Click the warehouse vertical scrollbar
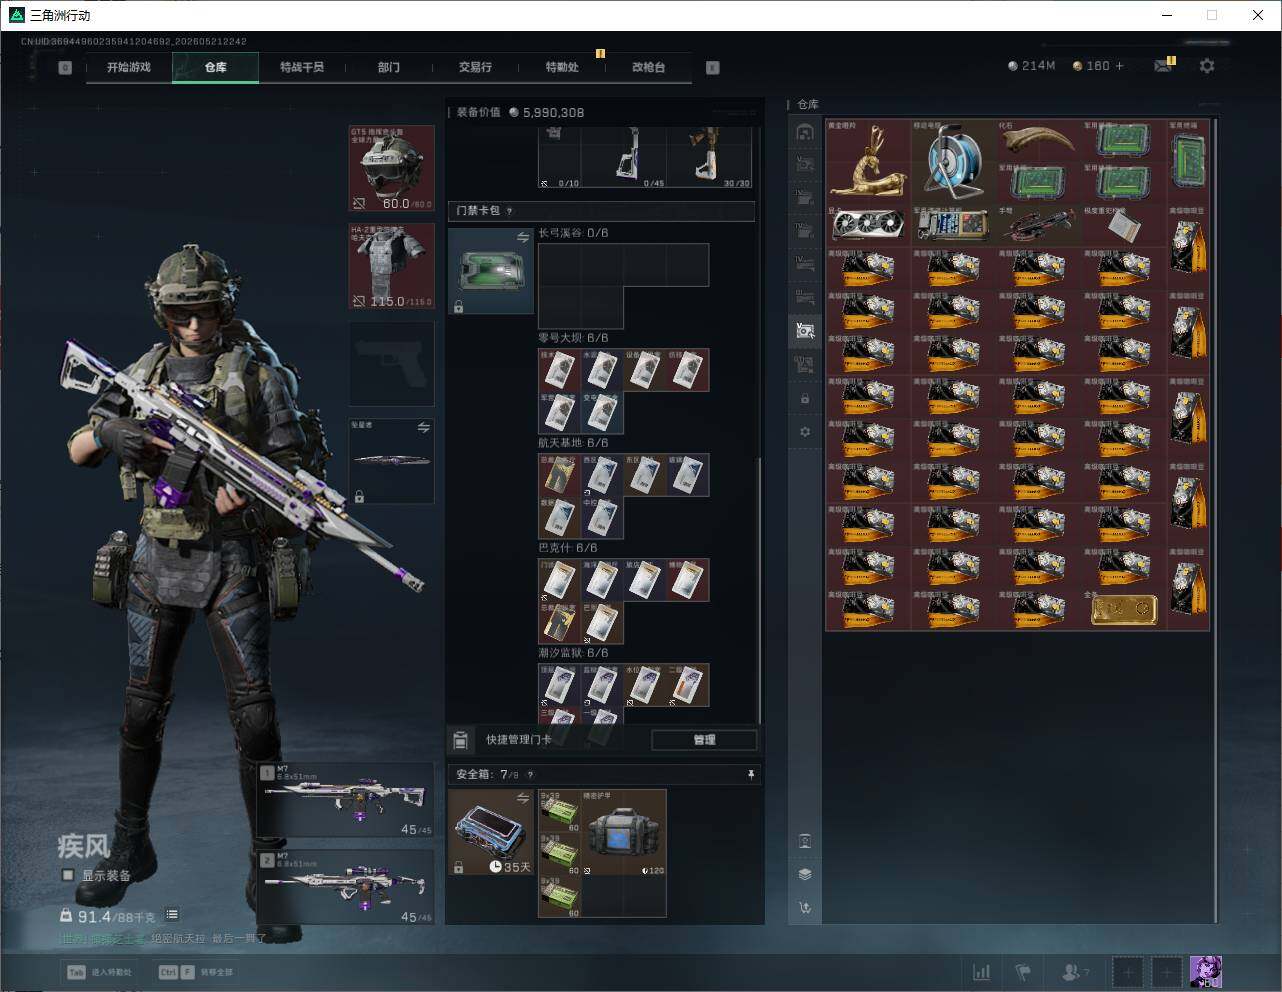 coord(1216,520)
